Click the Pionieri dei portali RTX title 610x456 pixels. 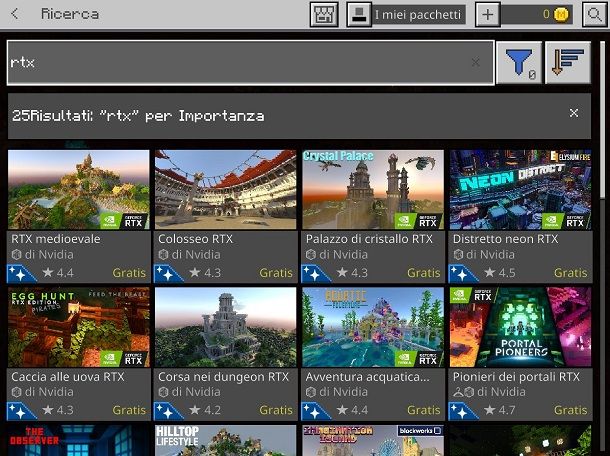point(516,377)
